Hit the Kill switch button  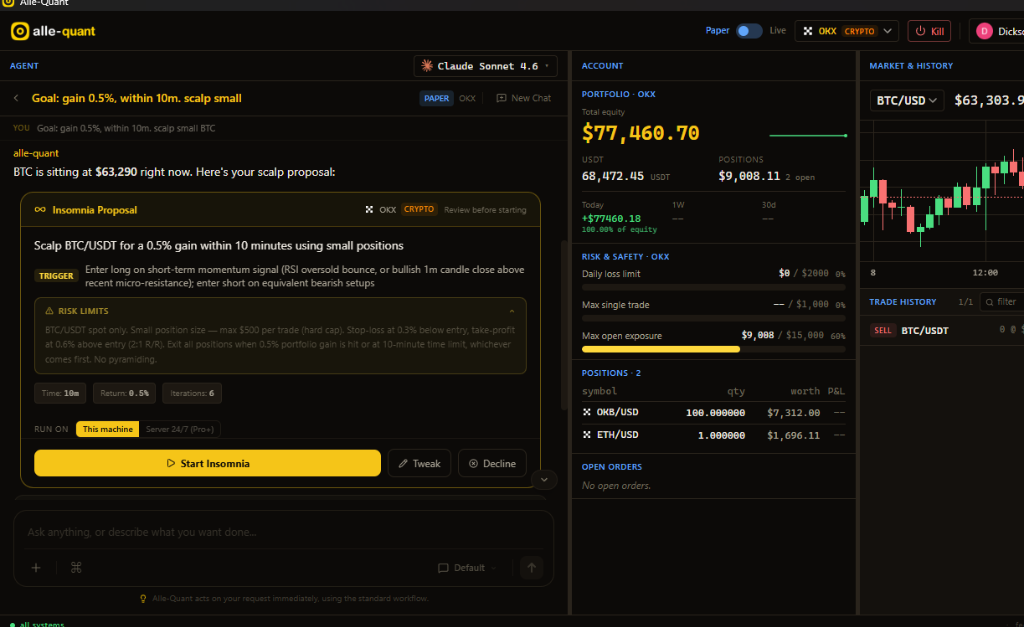(x=929, y=31)
